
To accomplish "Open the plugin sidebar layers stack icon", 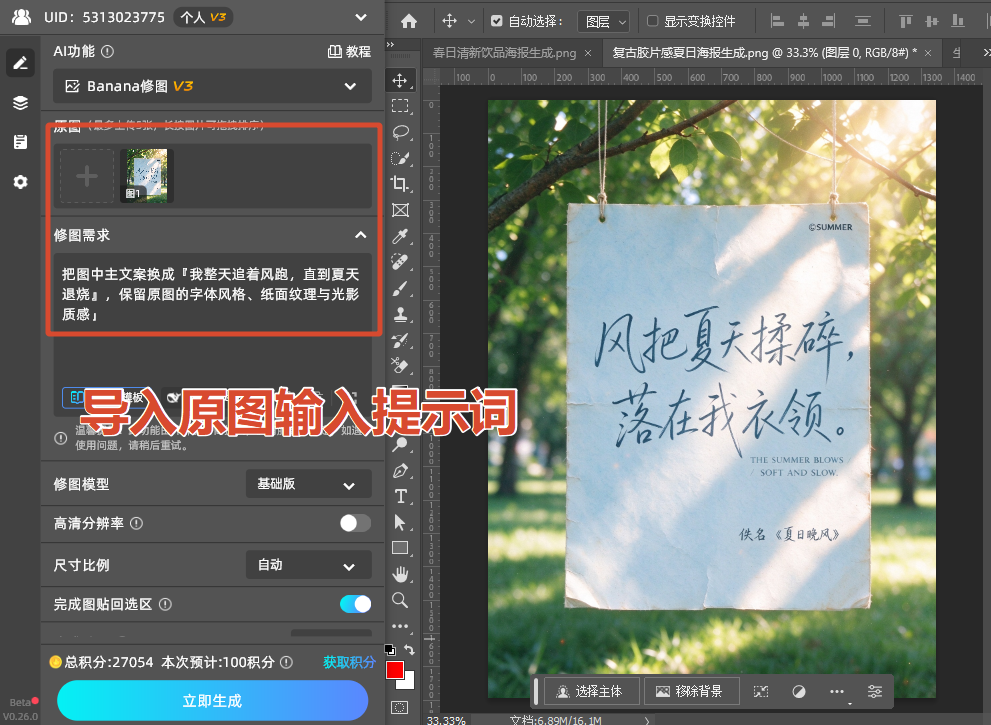I will 20,102.
